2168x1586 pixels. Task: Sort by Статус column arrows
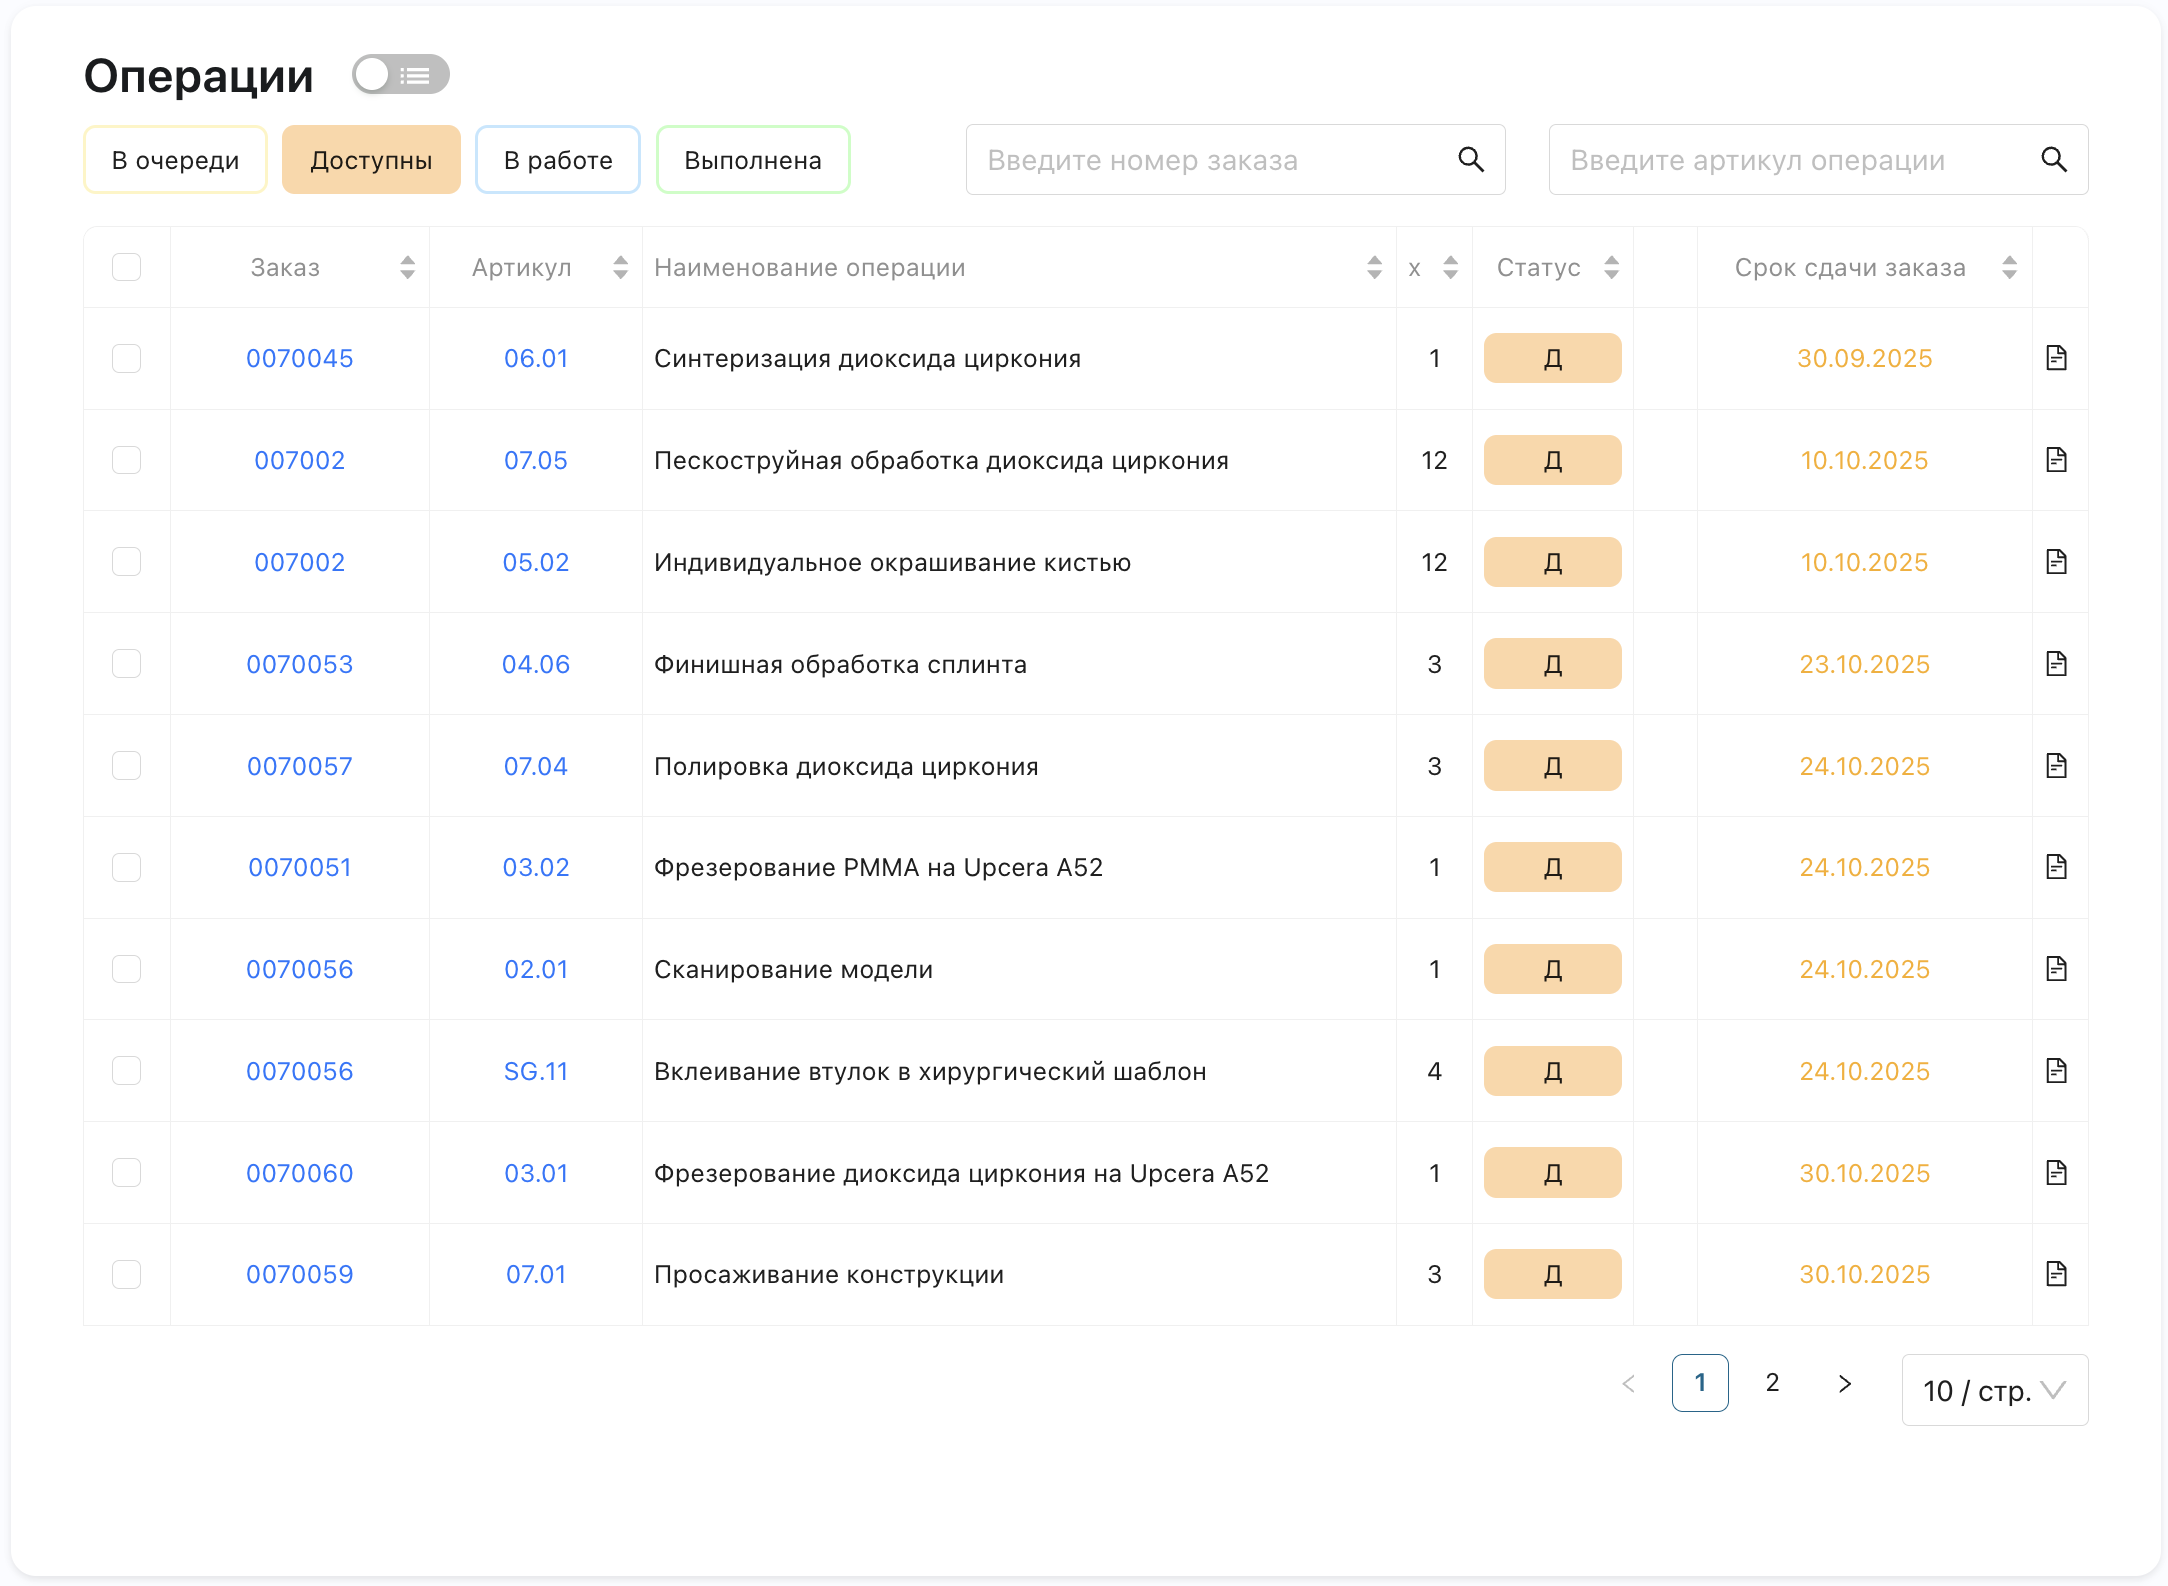[x=1611, y=267]
